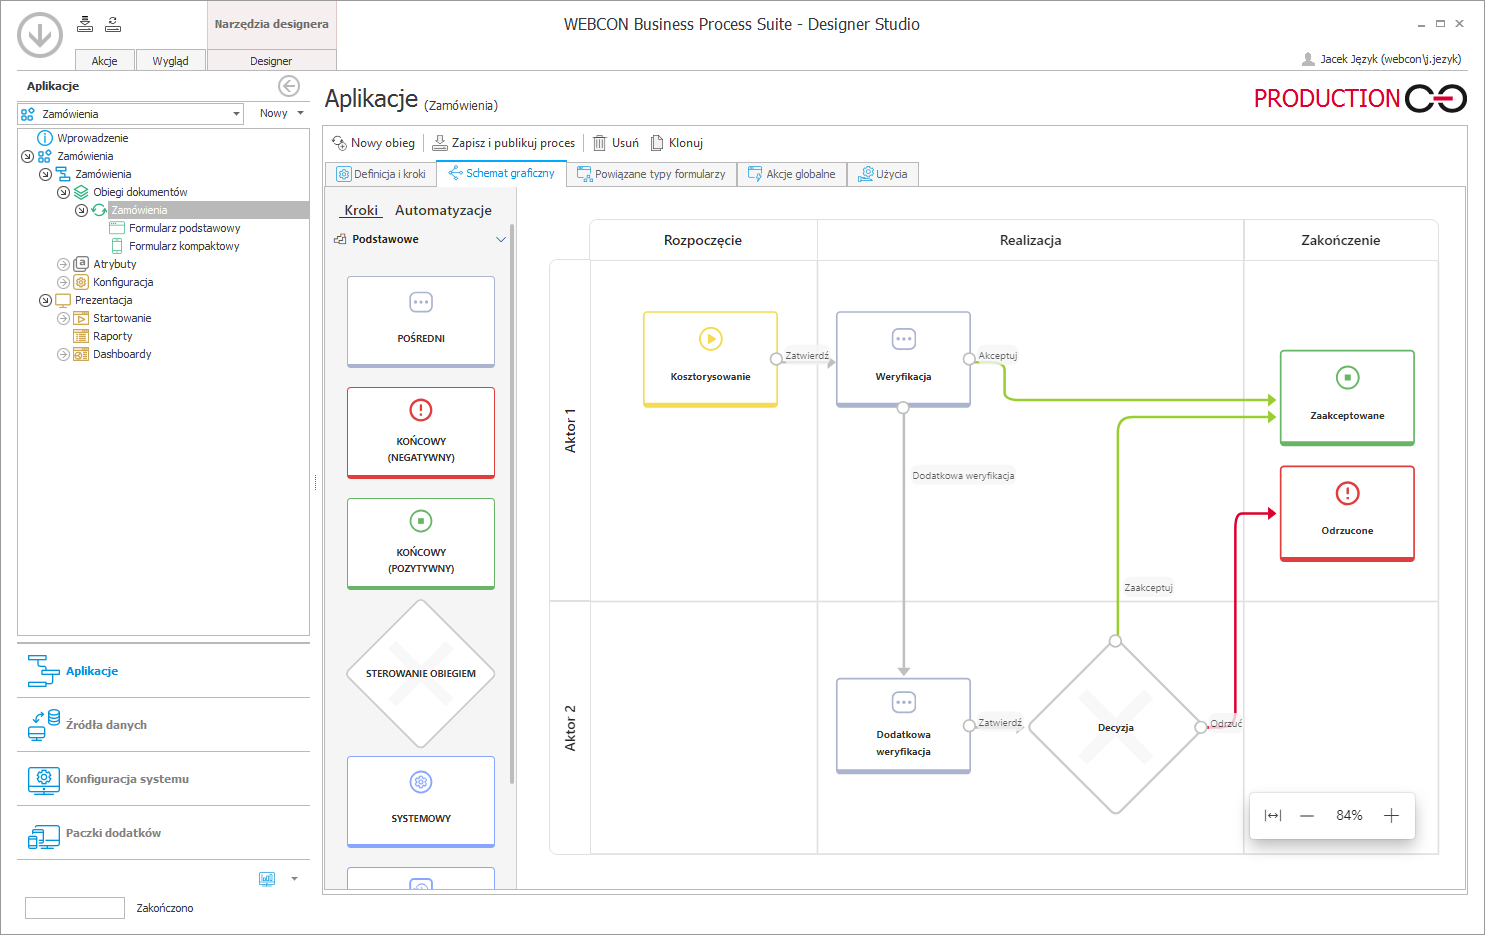This screenshot has width=1485, height=935.
Task: Select the Odrzucone final step
Action: coord(1347,513)
